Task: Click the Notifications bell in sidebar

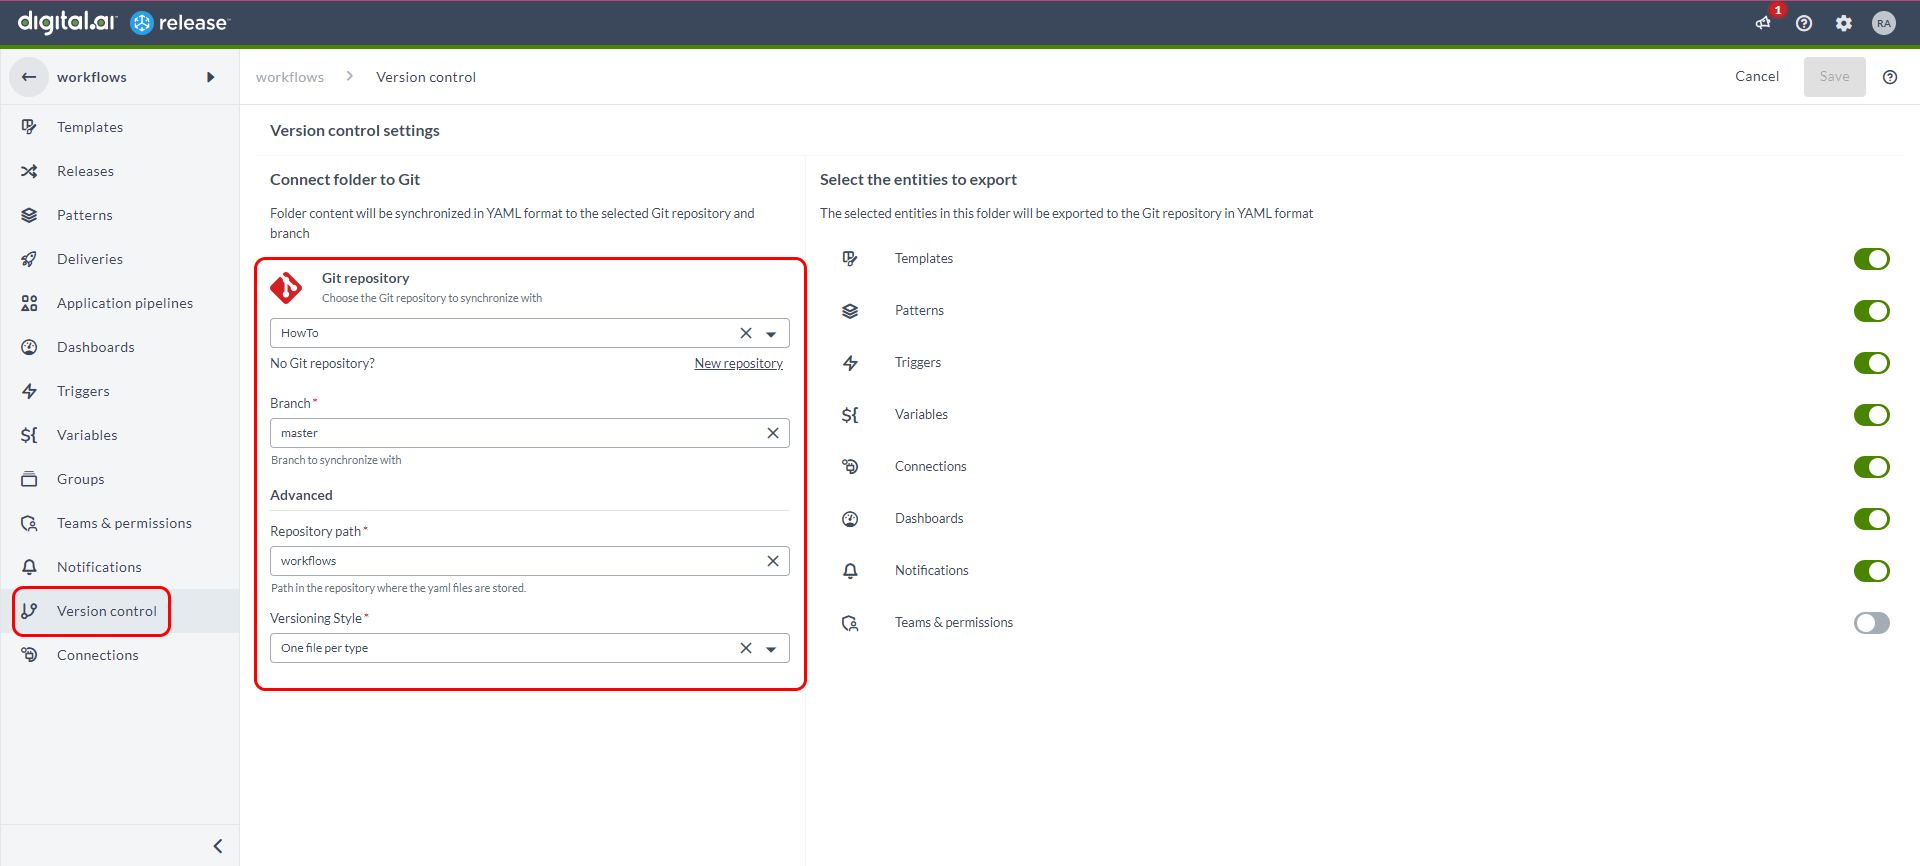Action: point(29,567)
